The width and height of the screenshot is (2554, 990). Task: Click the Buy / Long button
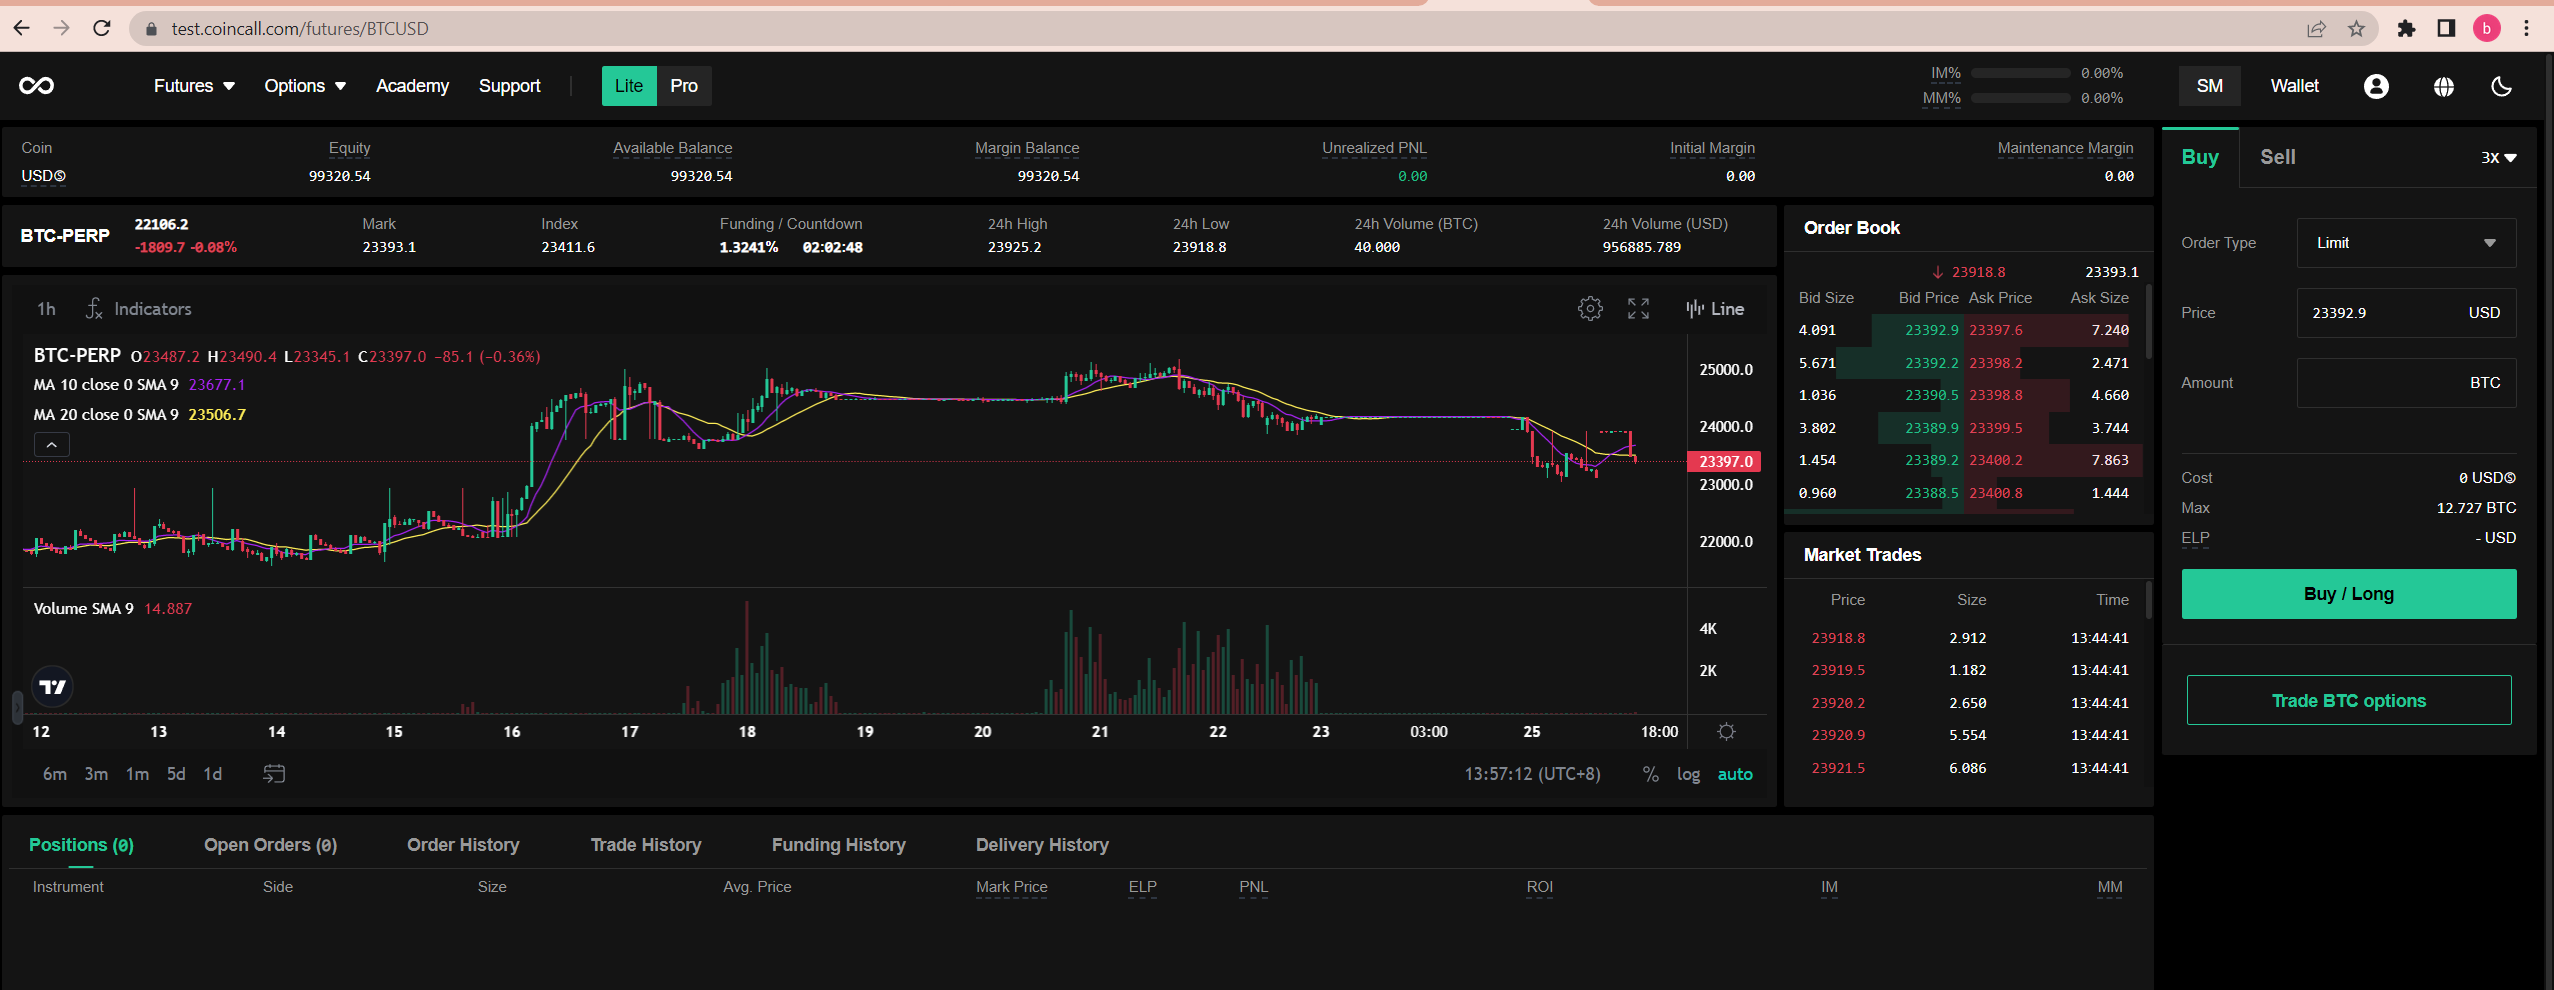point(2348,594)
